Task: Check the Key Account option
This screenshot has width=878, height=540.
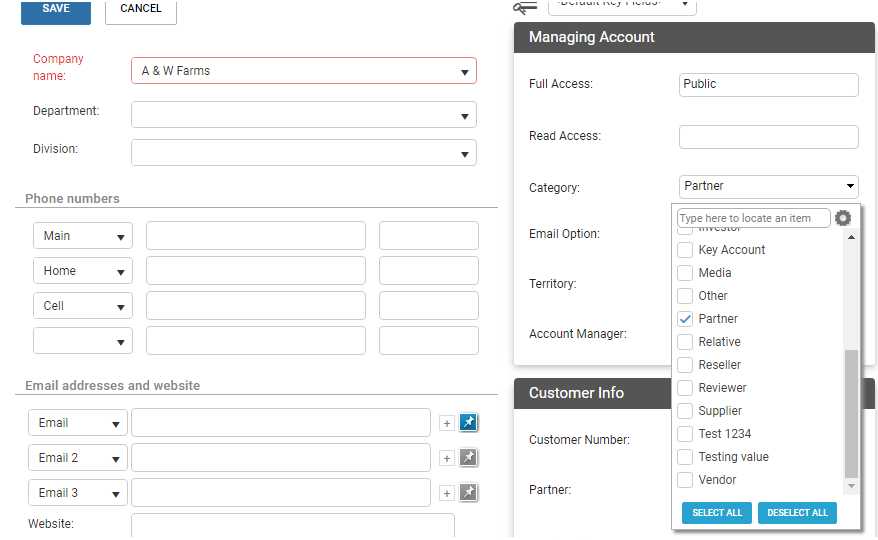Action: click(685, 250)
